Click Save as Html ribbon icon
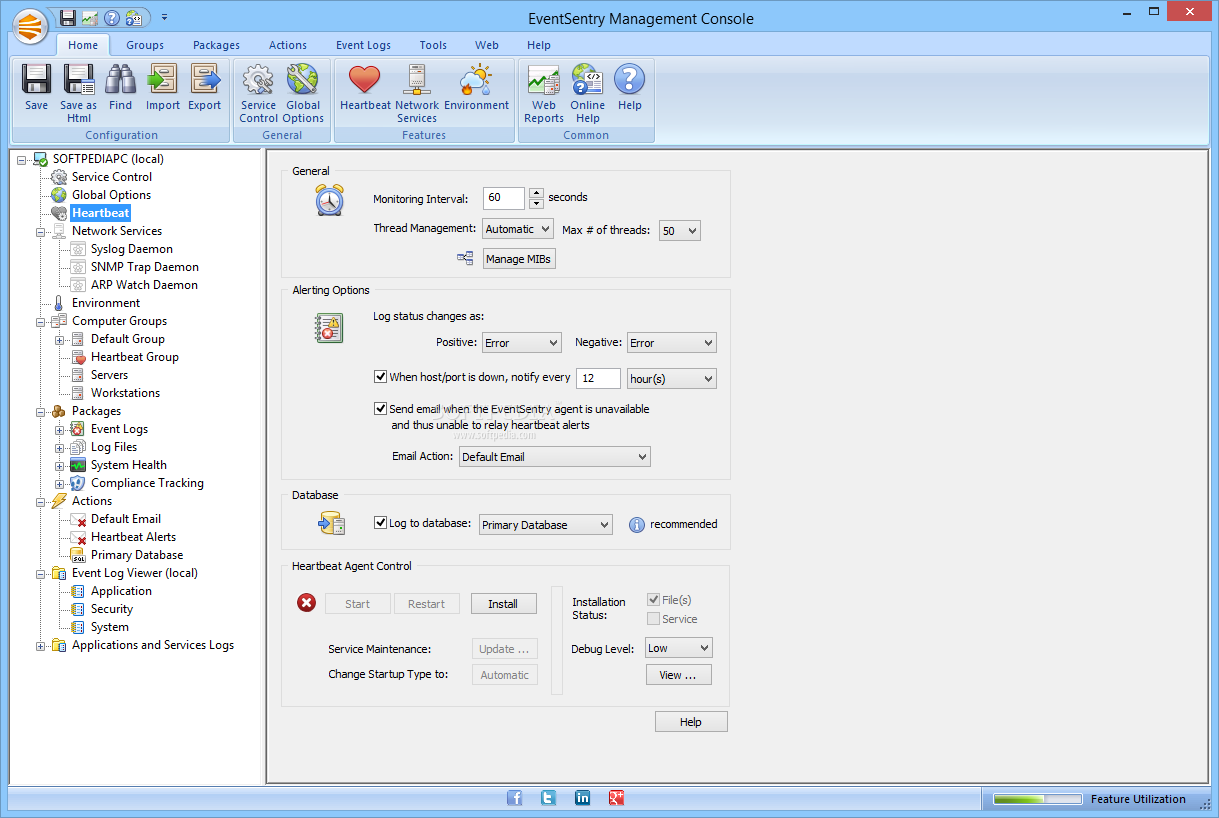This screenshot has width=1219, height=818. 79,79
